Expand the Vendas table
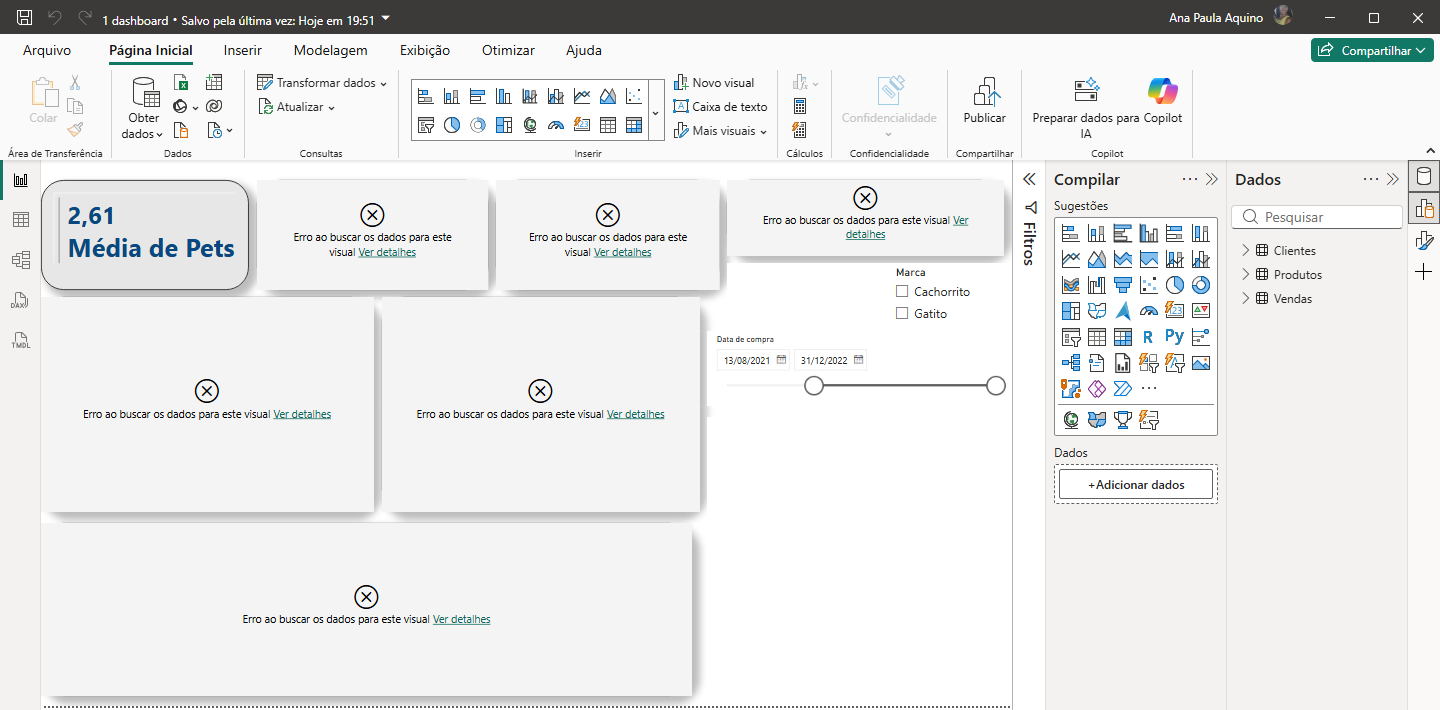Viewport: 1440px width, 710px height. click(x=1246, y=298)
